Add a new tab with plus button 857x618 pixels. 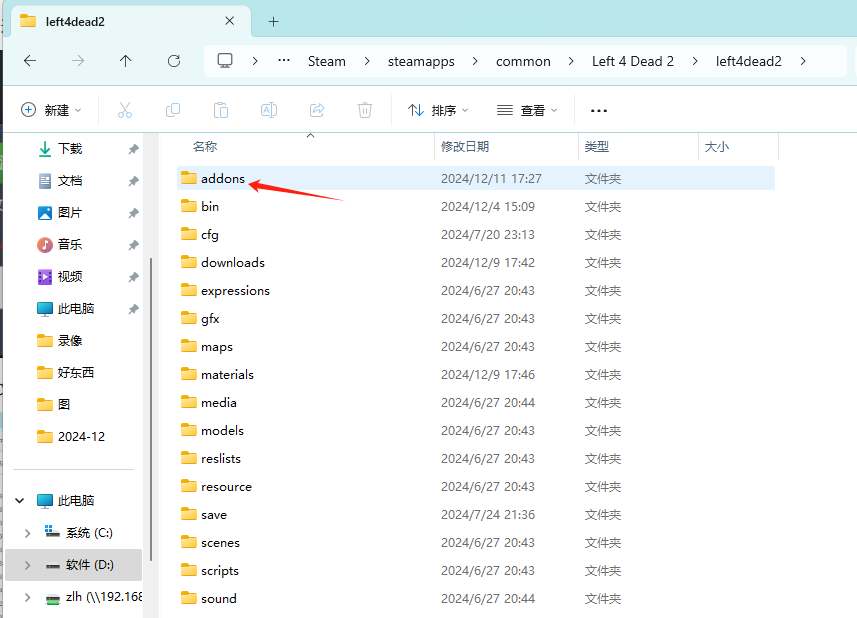(x=274, y=22)
